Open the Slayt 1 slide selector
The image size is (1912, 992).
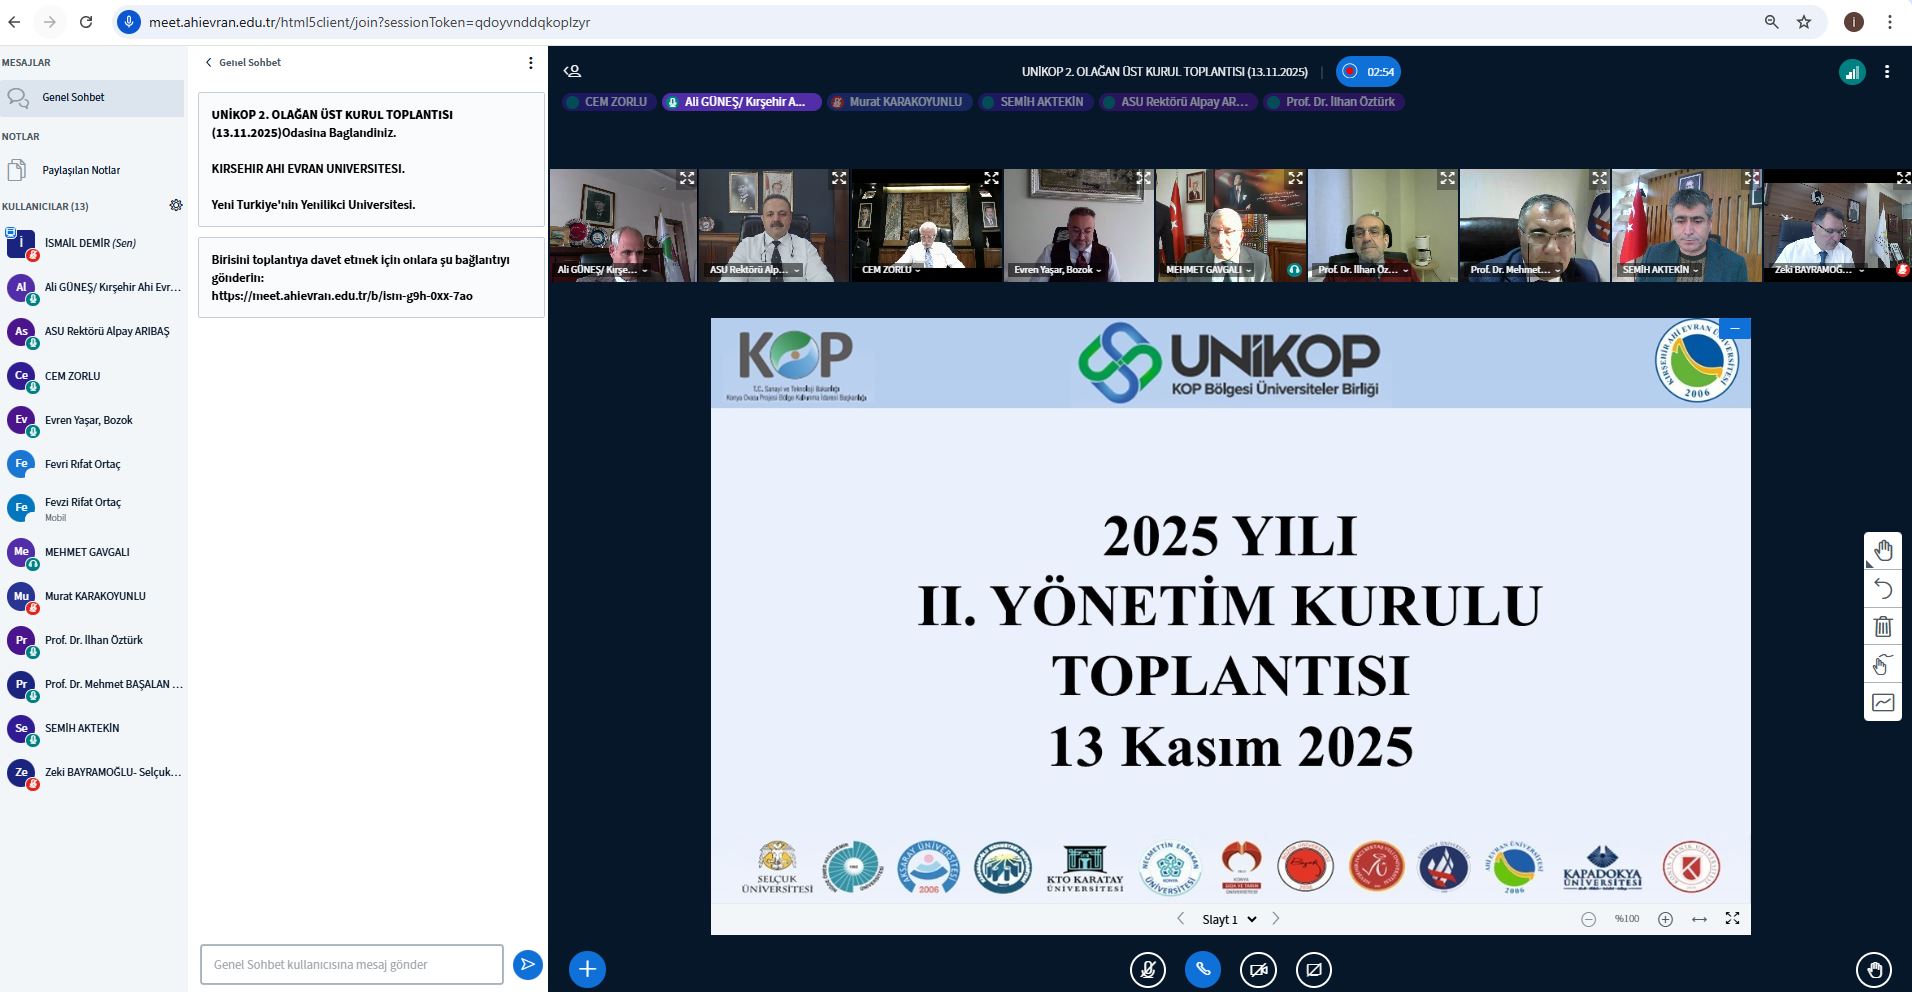click(x=1230, y=918)
